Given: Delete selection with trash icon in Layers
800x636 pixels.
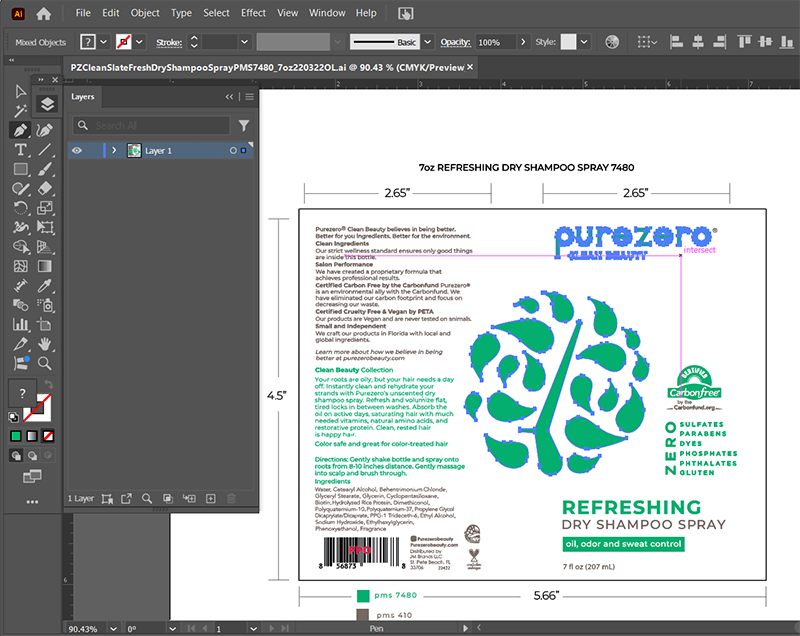Looking at the screenshot, I should 231,498.
